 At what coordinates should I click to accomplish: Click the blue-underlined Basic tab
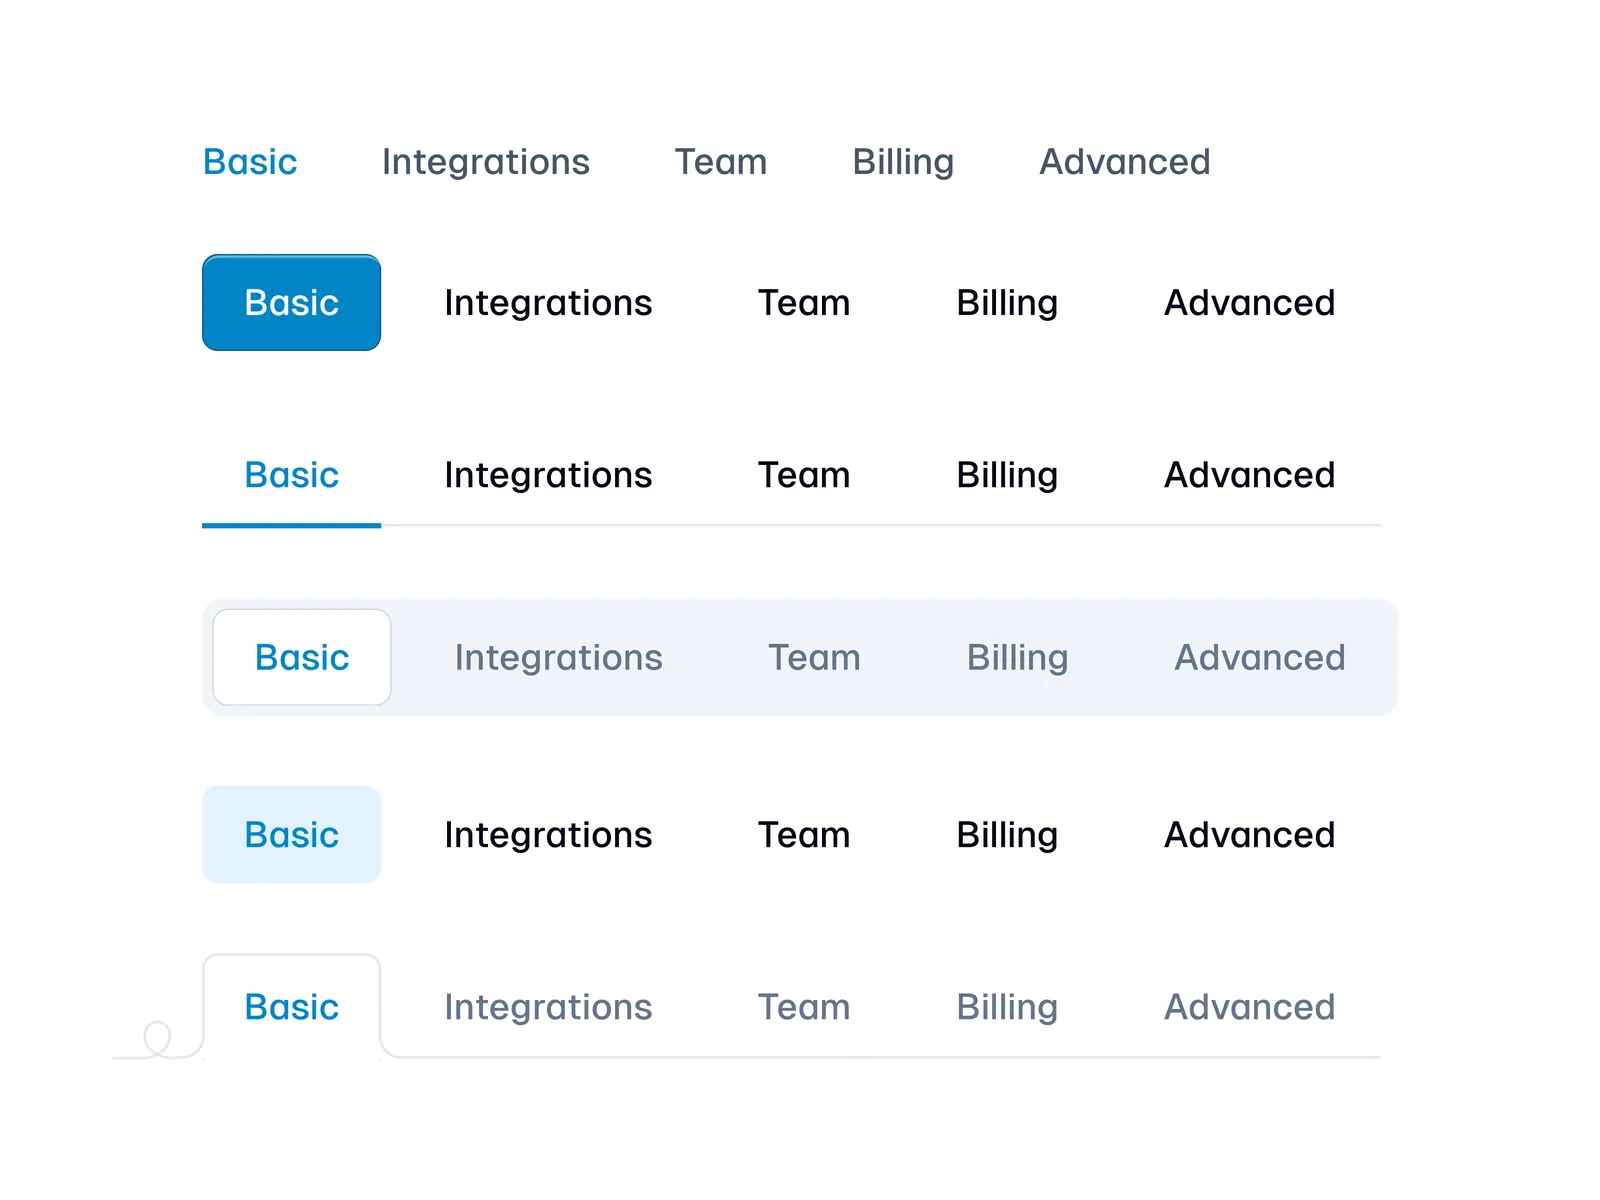(291, 475)
